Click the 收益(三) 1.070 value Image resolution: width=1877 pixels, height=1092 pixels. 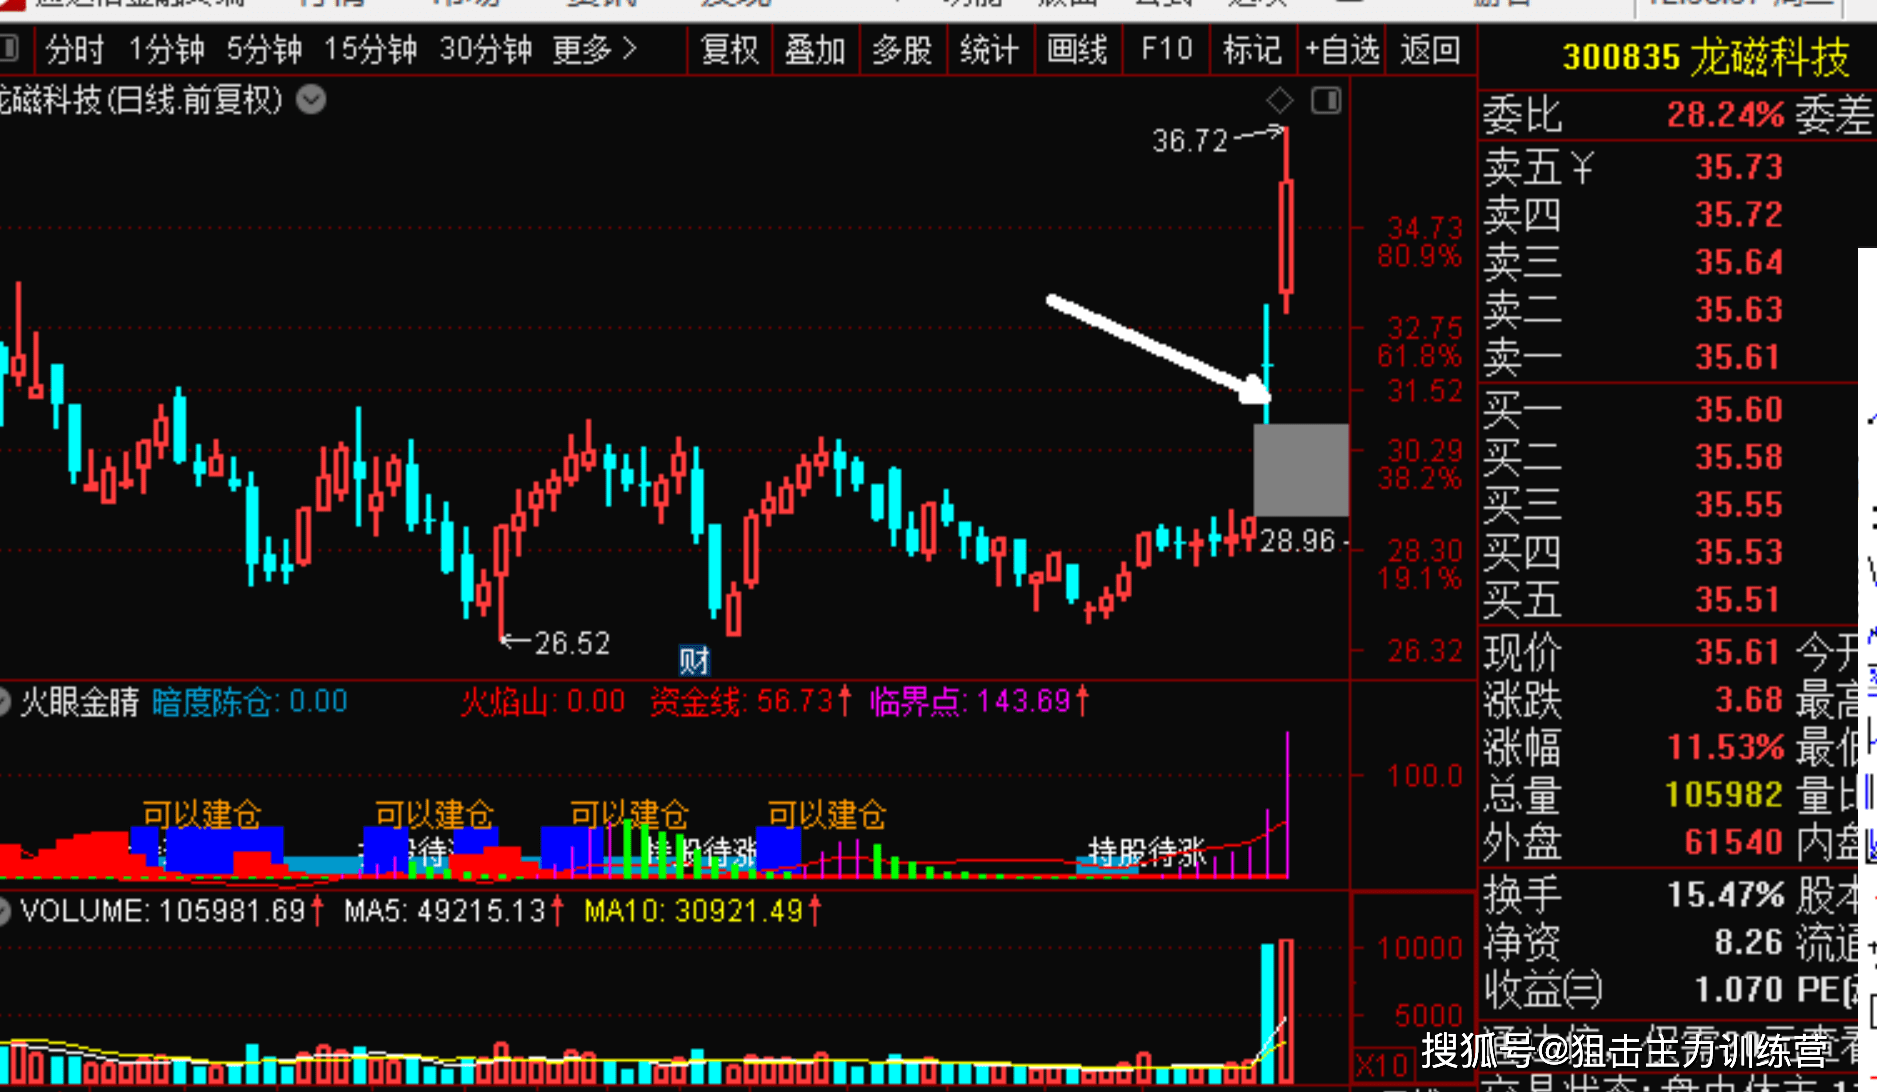click(x=1739, y=989)
